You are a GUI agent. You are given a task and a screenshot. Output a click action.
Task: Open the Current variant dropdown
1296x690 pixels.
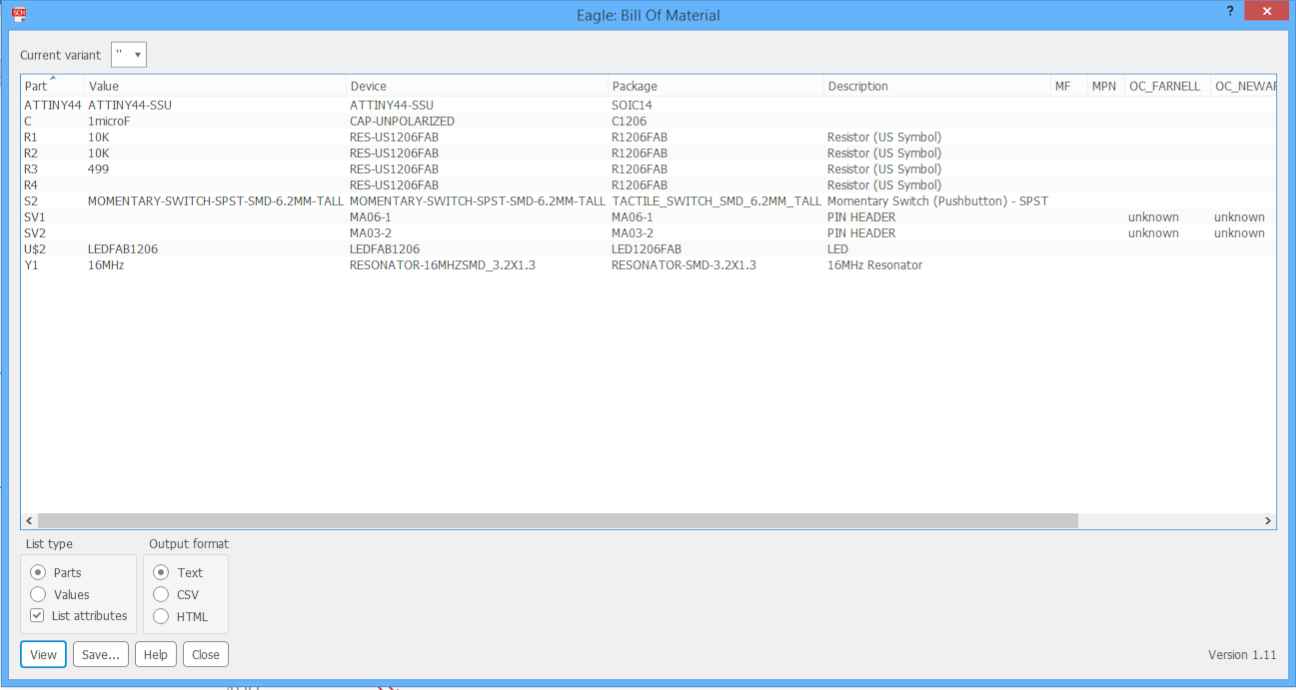129,55
